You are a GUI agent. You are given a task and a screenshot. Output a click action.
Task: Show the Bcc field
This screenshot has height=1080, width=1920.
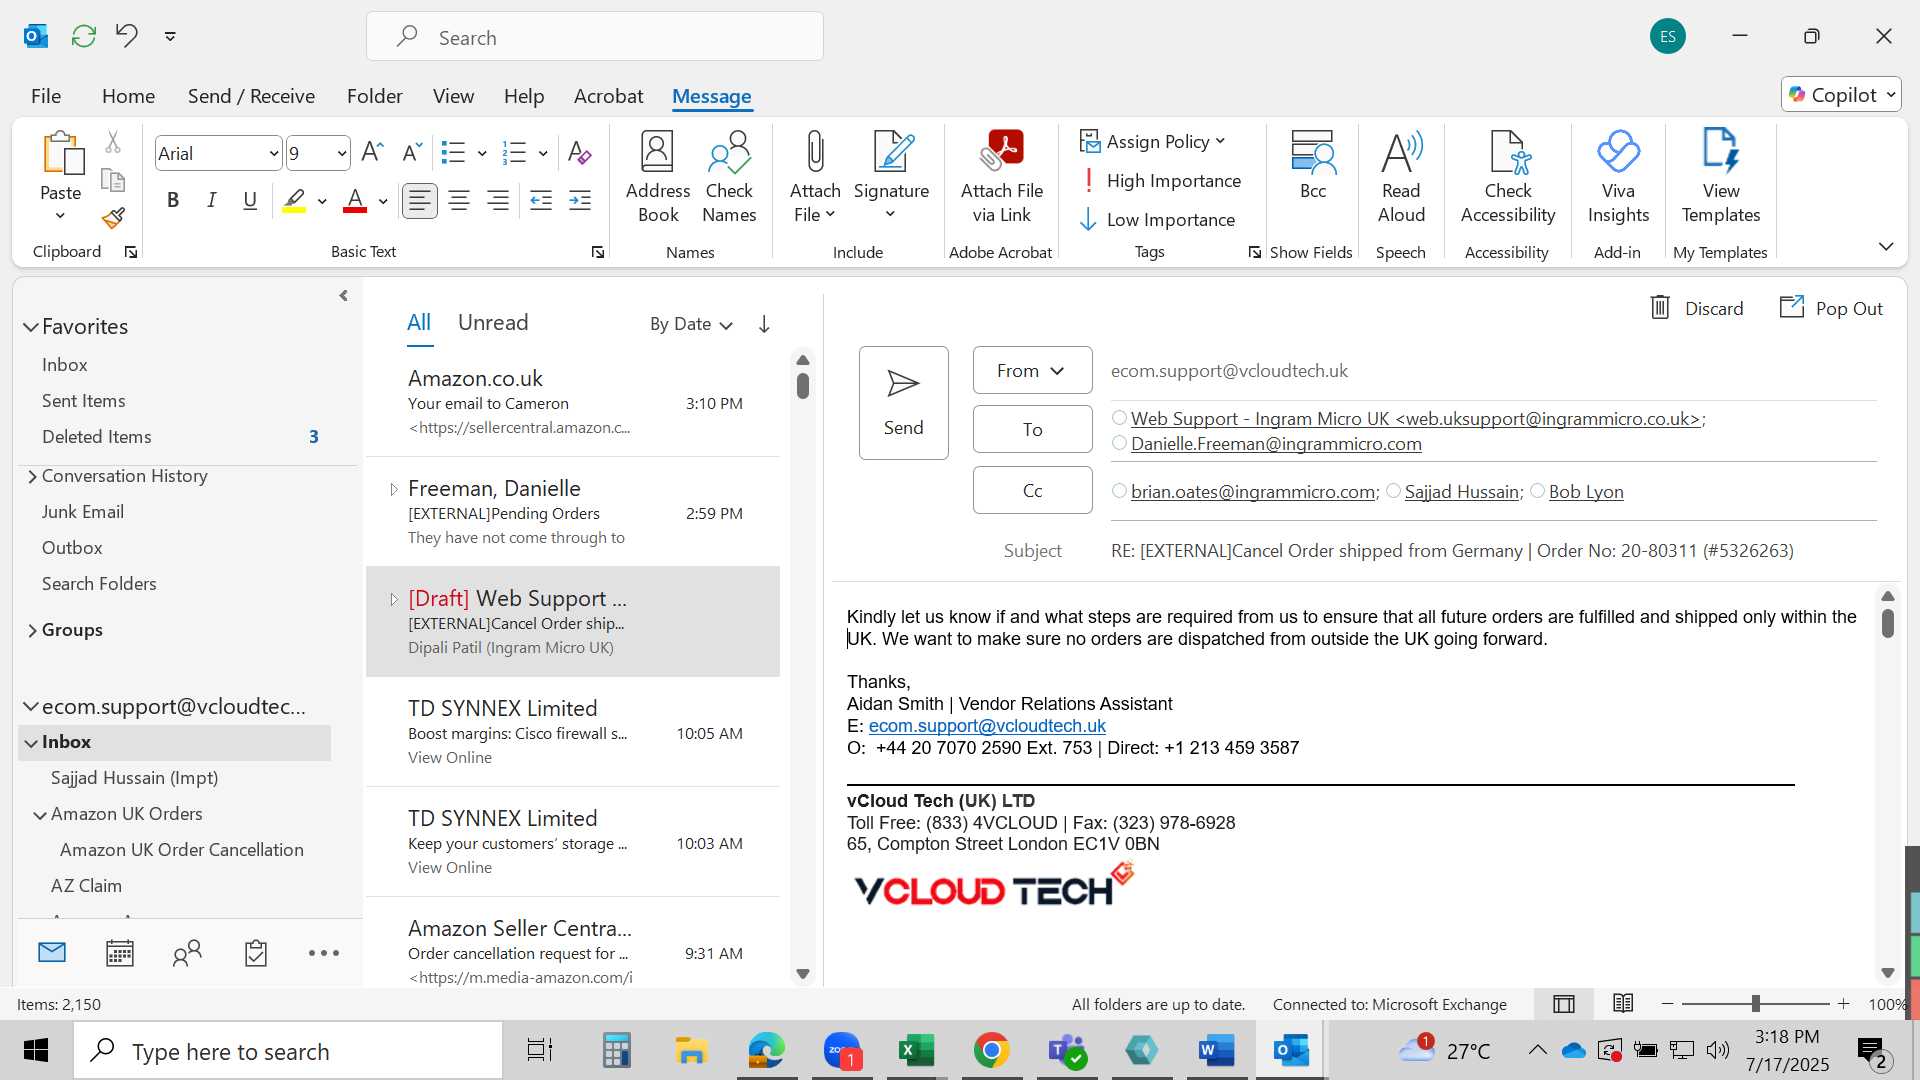click(1312, 166)
